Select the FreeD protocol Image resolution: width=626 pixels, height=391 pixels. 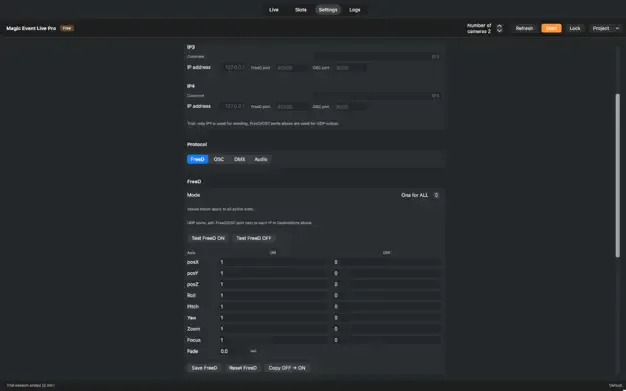[x=197, y=159]
